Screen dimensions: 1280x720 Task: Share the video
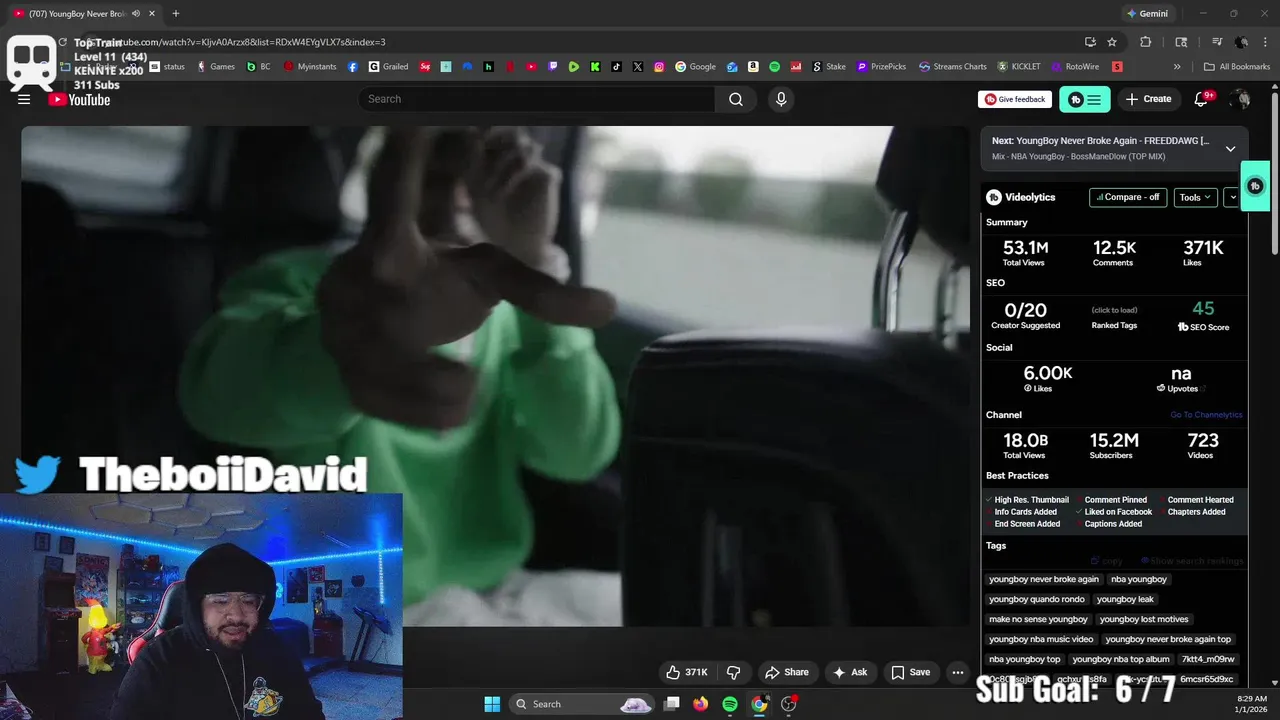click(x=786, y=672)
